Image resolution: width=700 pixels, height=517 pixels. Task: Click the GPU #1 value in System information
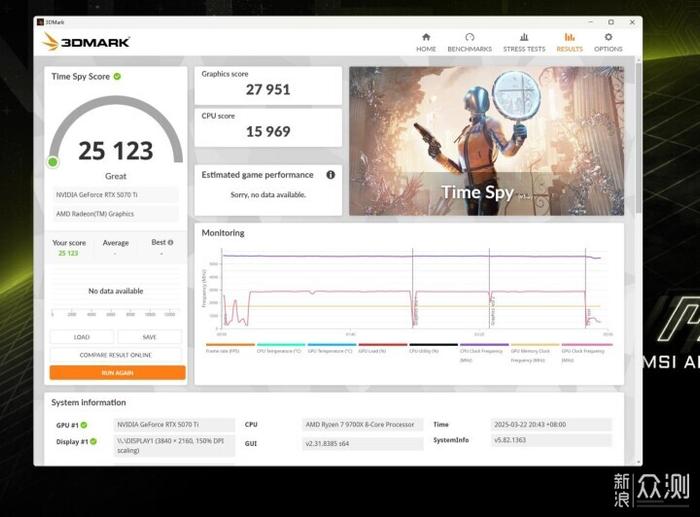click(x=175, y=425)
